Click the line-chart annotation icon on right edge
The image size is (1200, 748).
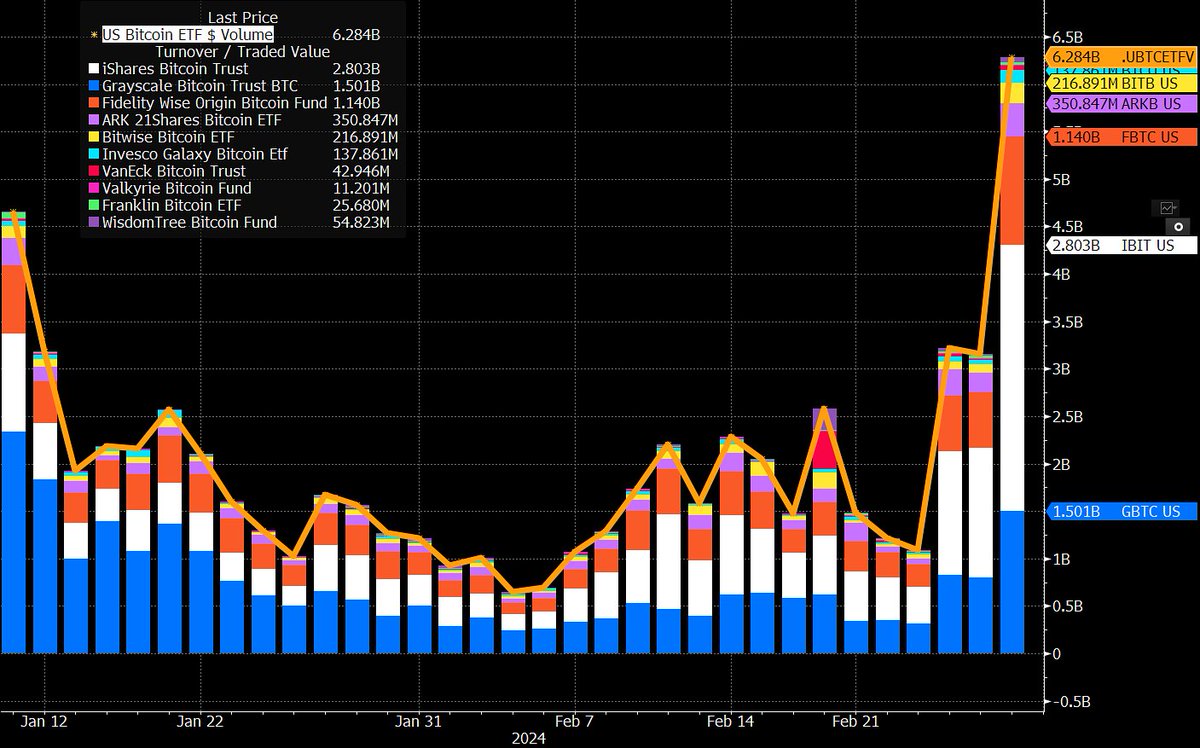[1167, 208]
